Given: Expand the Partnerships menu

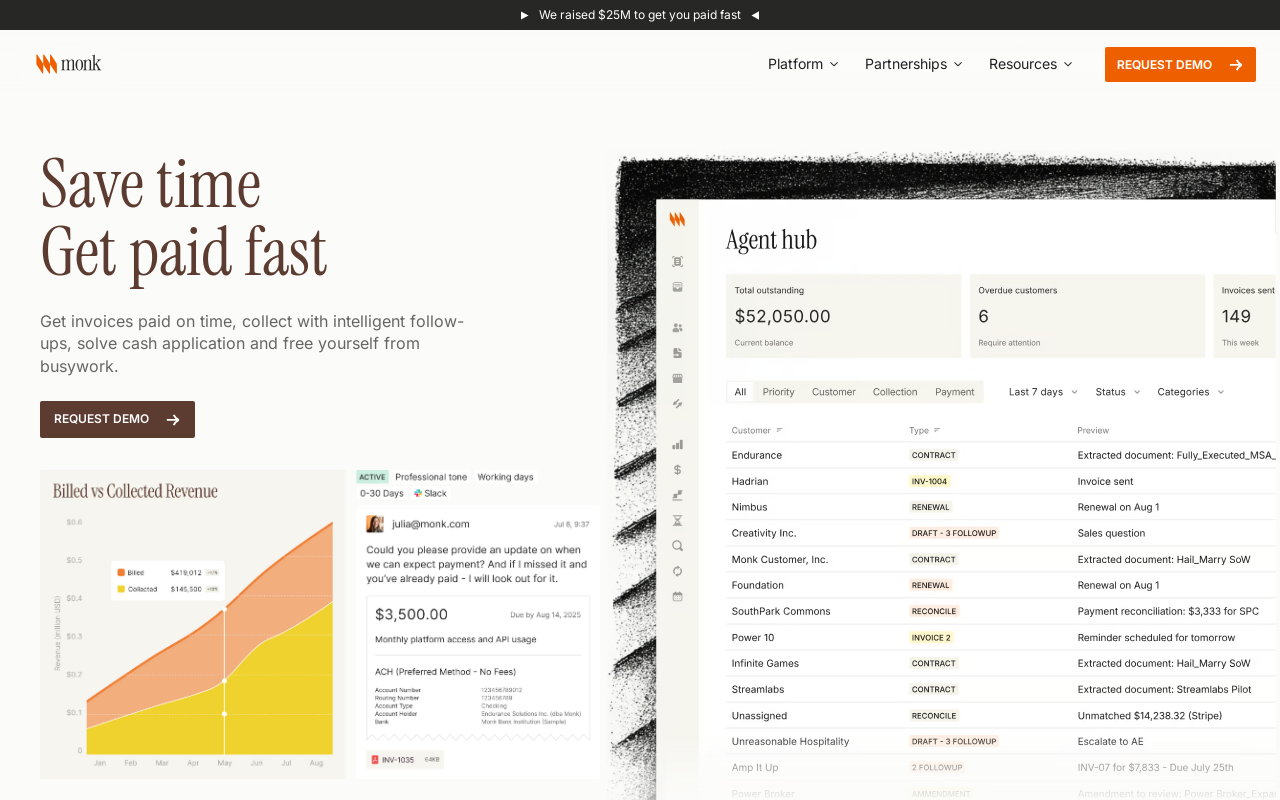Looking at the screenshot, I should pos(914,64).
